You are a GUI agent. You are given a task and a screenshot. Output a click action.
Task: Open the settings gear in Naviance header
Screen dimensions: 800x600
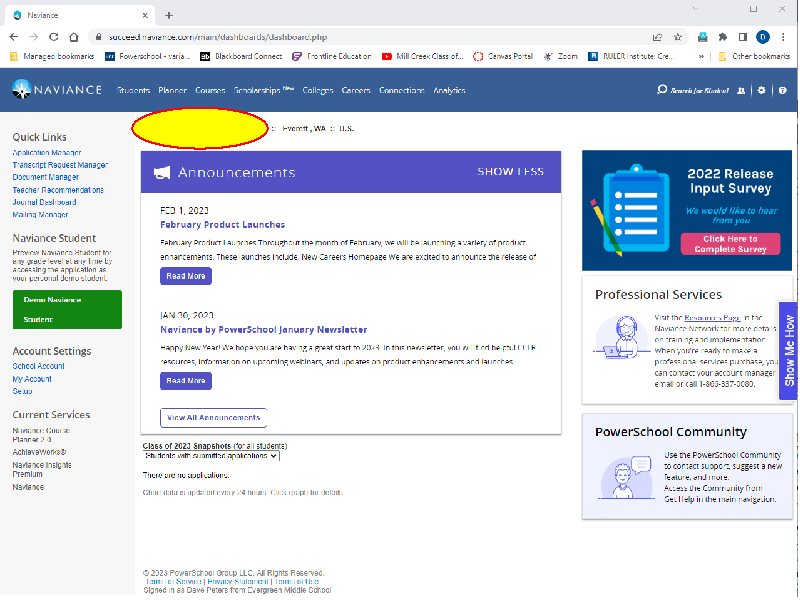pos(761,90)
